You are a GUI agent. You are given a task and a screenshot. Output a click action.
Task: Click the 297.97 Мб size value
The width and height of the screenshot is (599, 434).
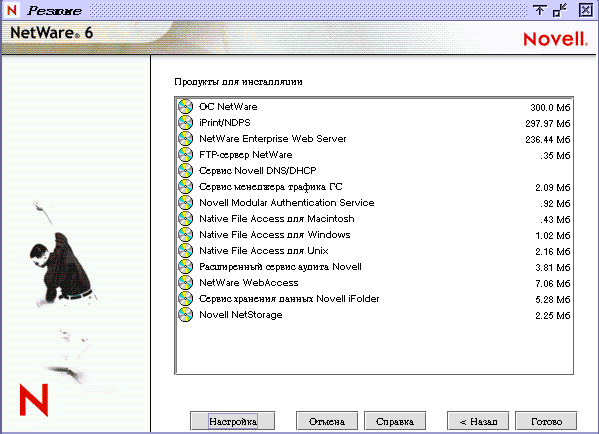(548, 124)
